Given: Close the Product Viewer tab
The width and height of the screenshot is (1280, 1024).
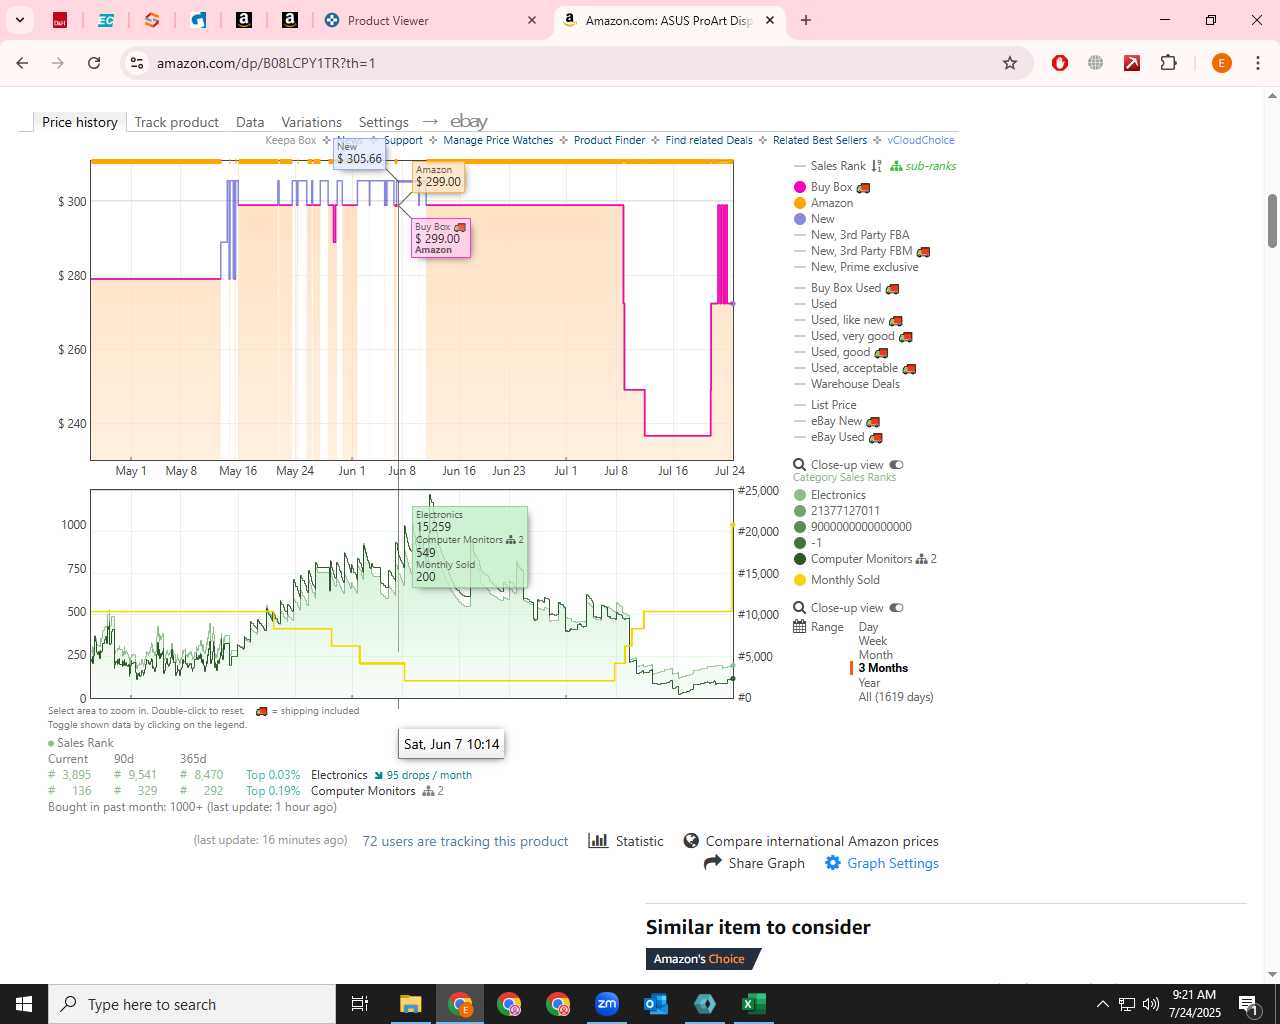Looking at the screenshot, I should point(532,20).
